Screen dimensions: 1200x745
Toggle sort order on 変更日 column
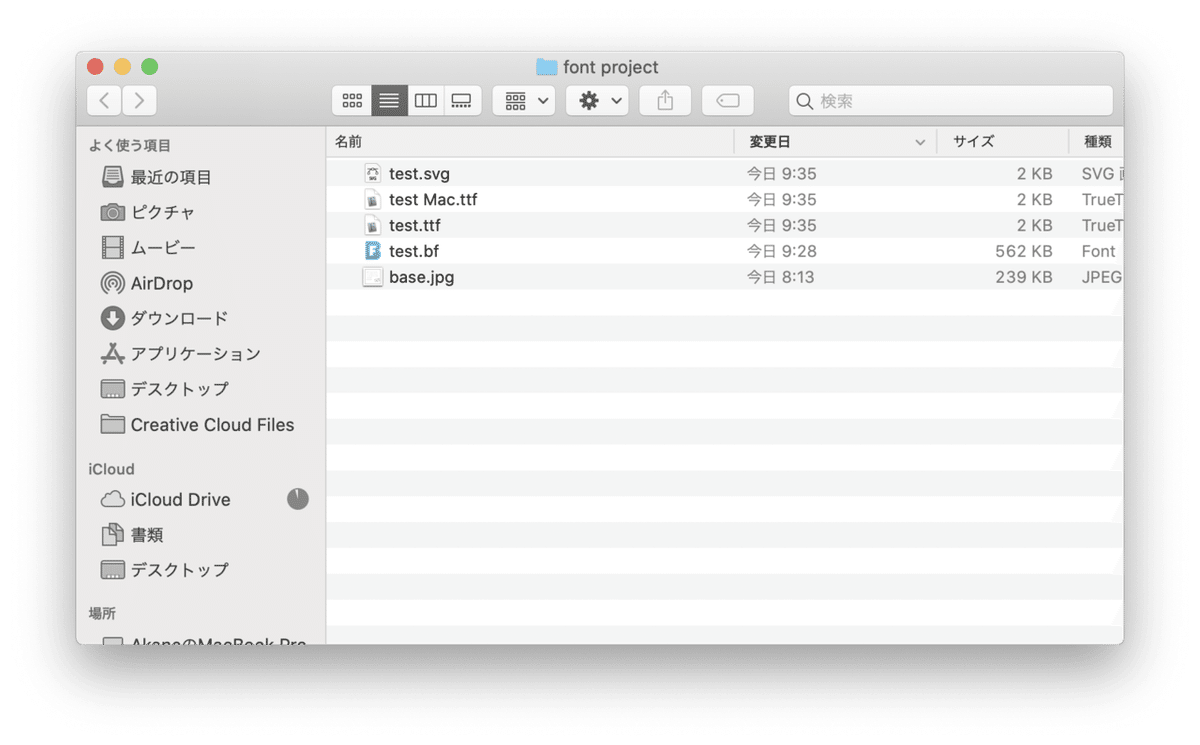tap(770, 141)
